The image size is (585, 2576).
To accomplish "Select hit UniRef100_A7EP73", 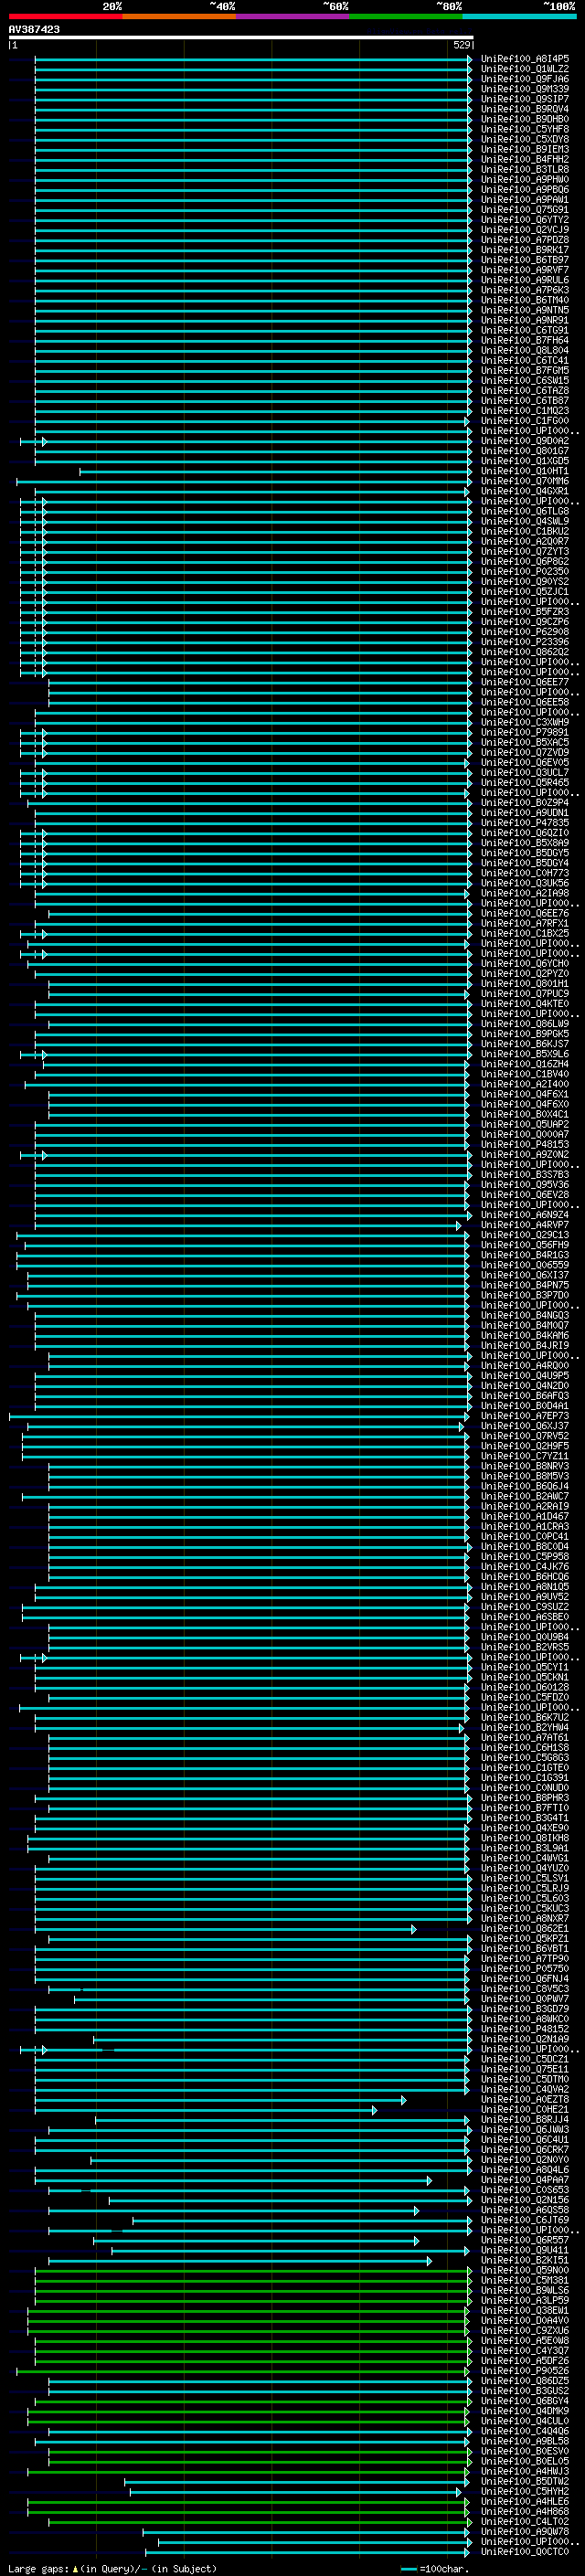I will (524, 1416).
